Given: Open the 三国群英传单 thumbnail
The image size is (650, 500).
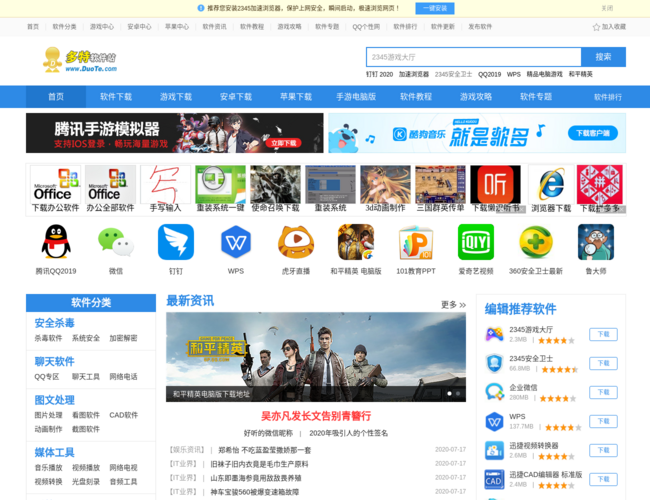Looking at the screenshot, I should (440, 184).
